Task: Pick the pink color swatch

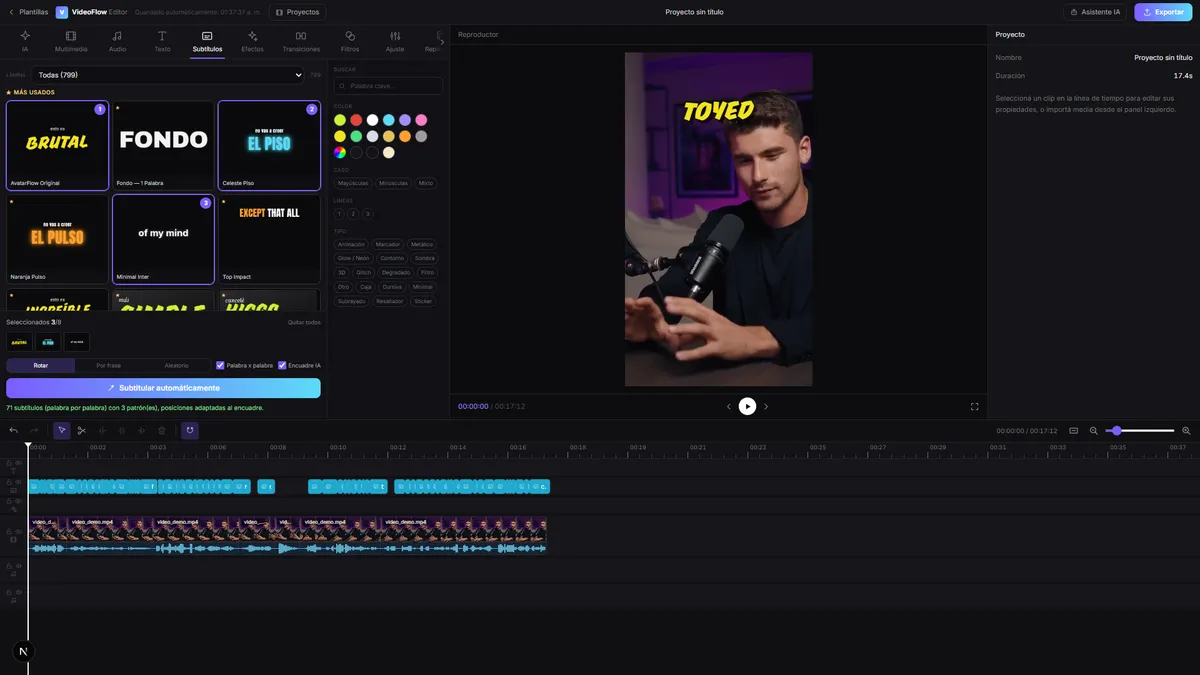Action: coord(421,120)
